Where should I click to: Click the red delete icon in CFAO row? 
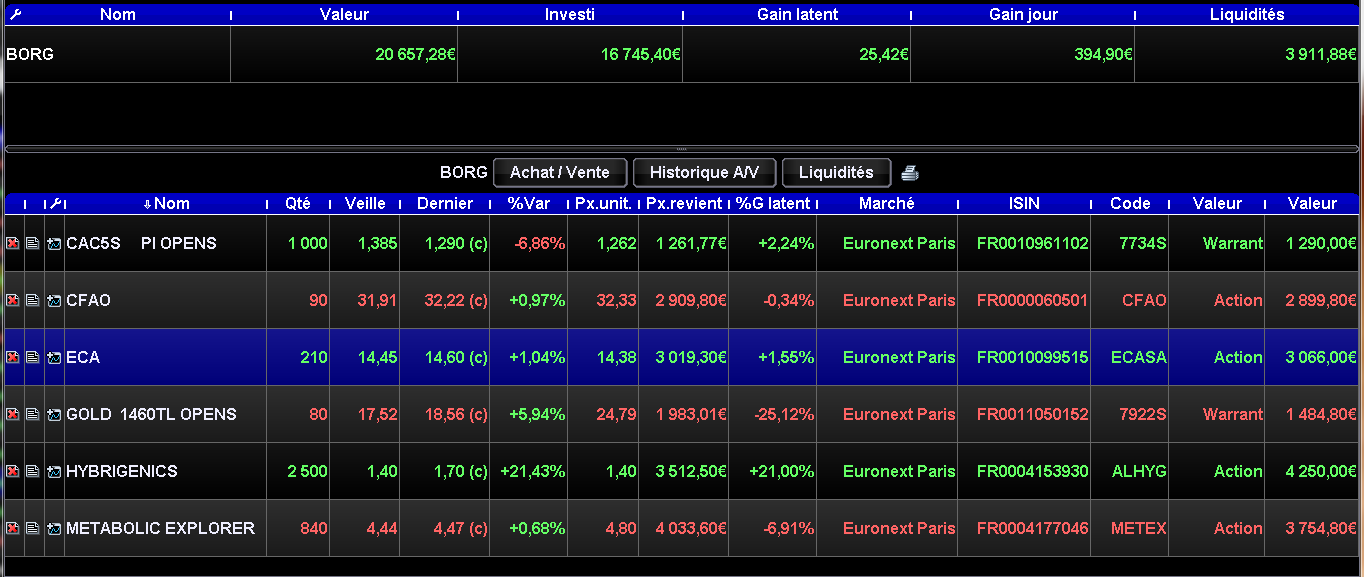coord(13,300)
